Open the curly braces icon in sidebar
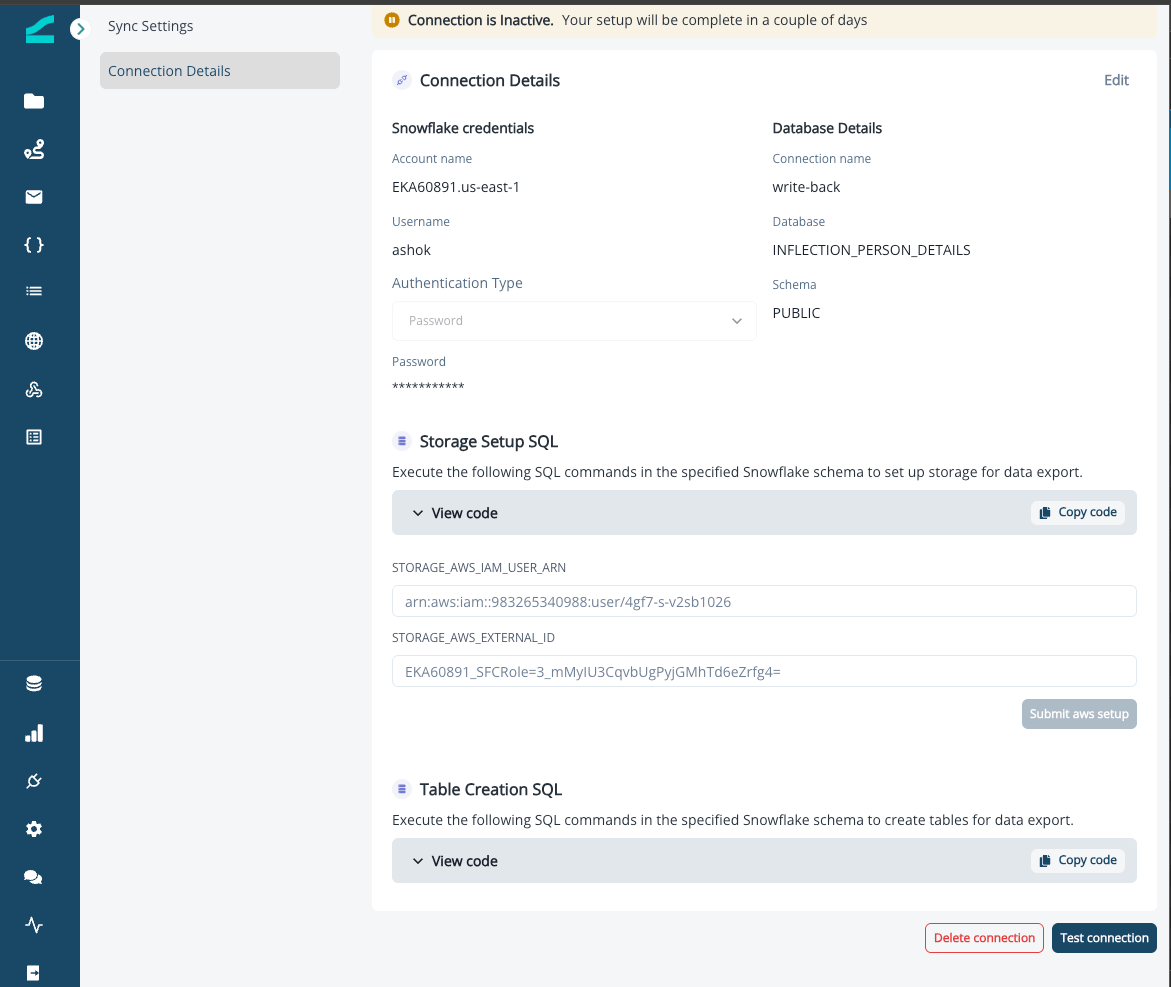 pos(34,245)
